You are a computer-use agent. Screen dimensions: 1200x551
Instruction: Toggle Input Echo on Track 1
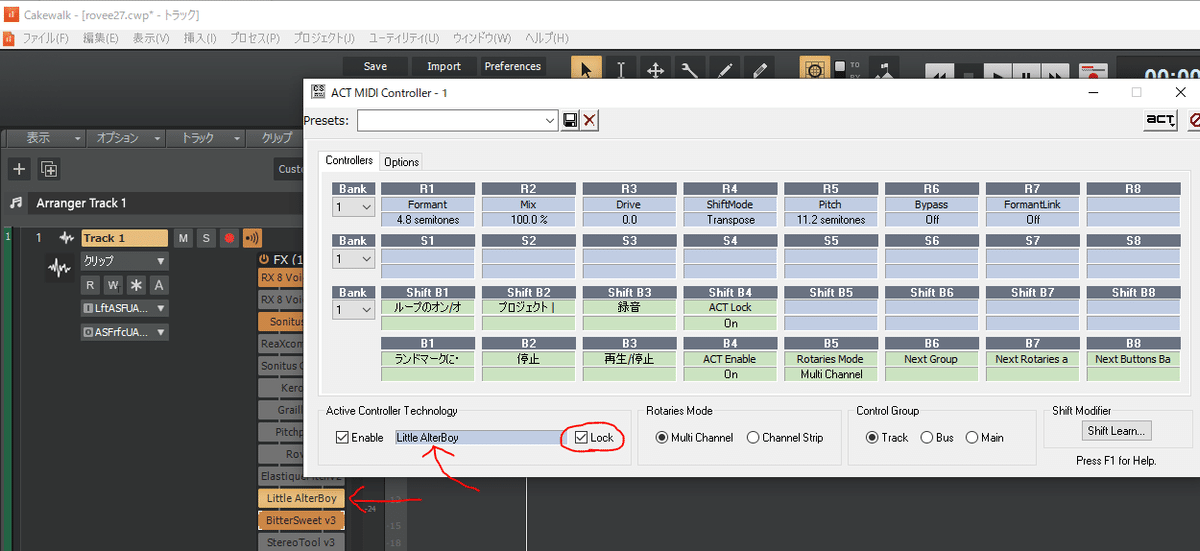[251, 238]
